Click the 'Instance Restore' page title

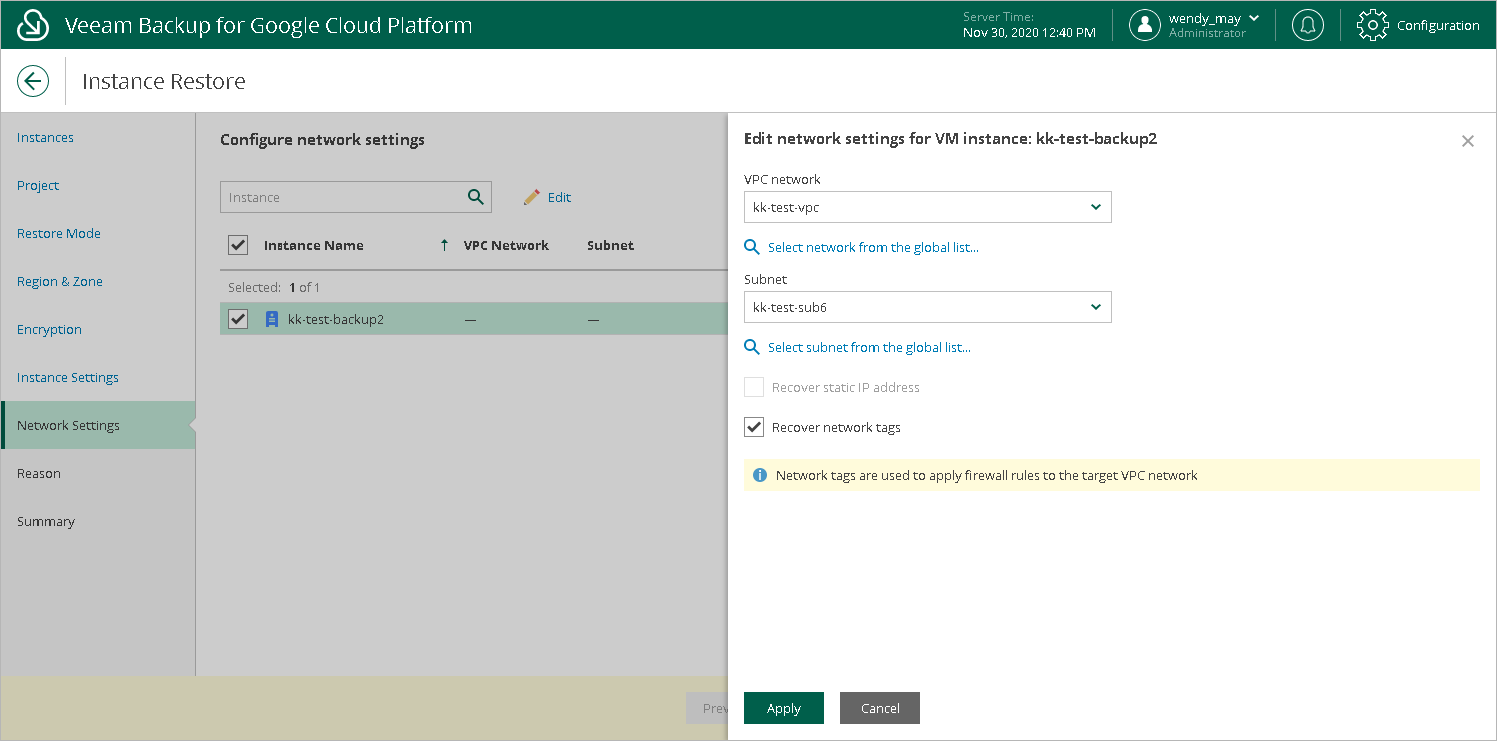[x=164, y=81]
